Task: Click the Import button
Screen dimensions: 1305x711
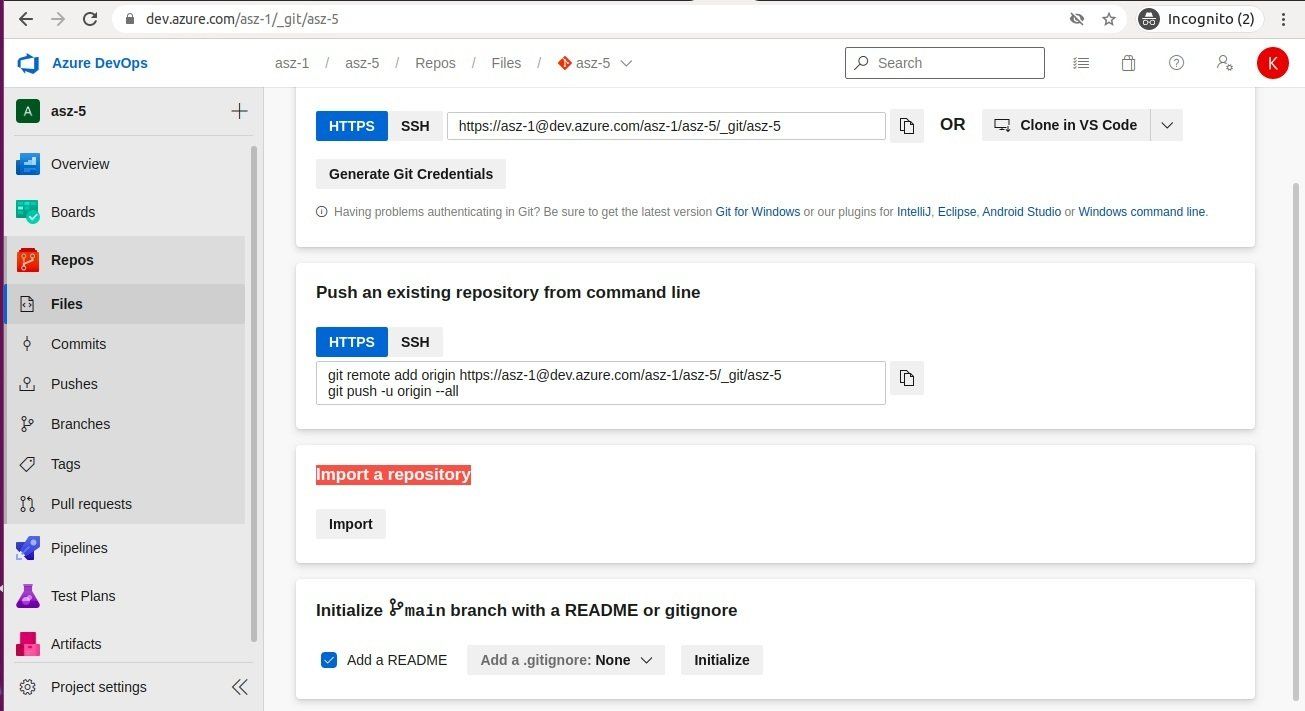Action: (x=351, y=524)
